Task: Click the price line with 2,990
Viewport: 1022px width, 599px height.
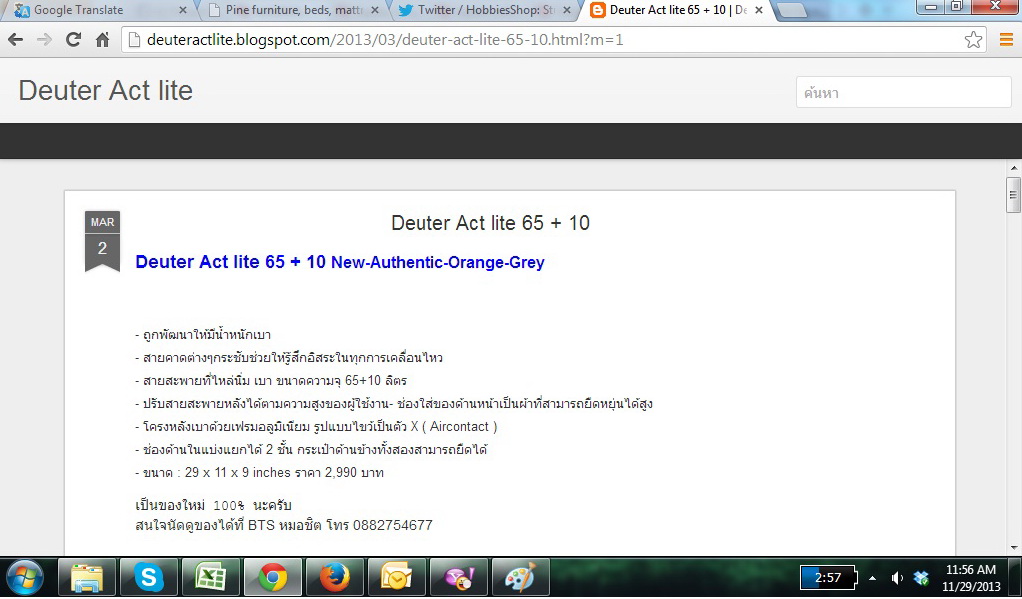Action: (259, 473)
